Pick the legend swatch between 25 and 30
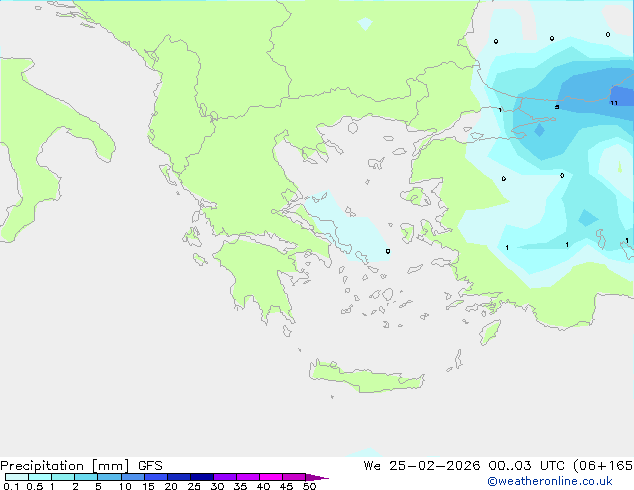This screenshot has width=634, height=490. pyautogui.click(x=202, y=477)
